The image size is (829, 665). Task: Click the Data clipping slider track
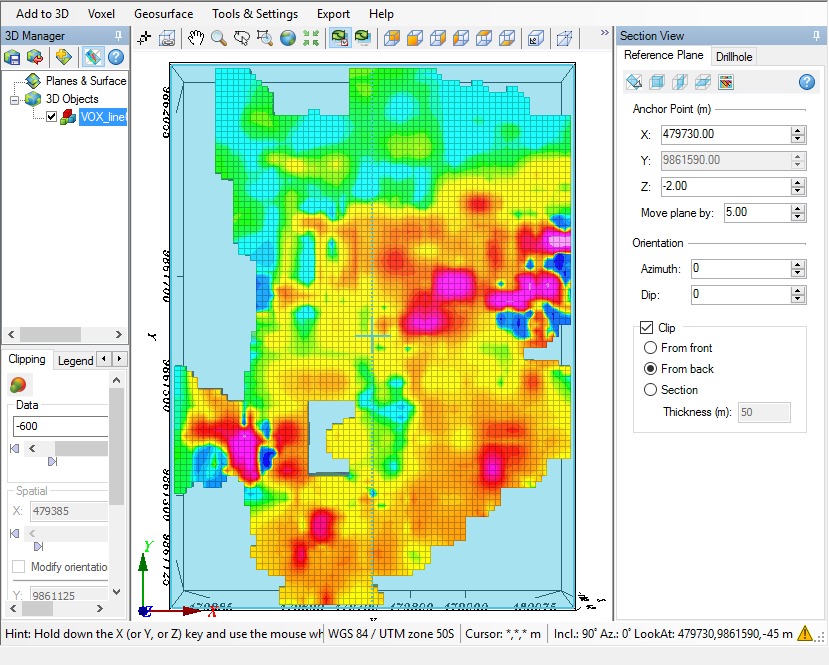pyautogui.click(x=80, y=449)
